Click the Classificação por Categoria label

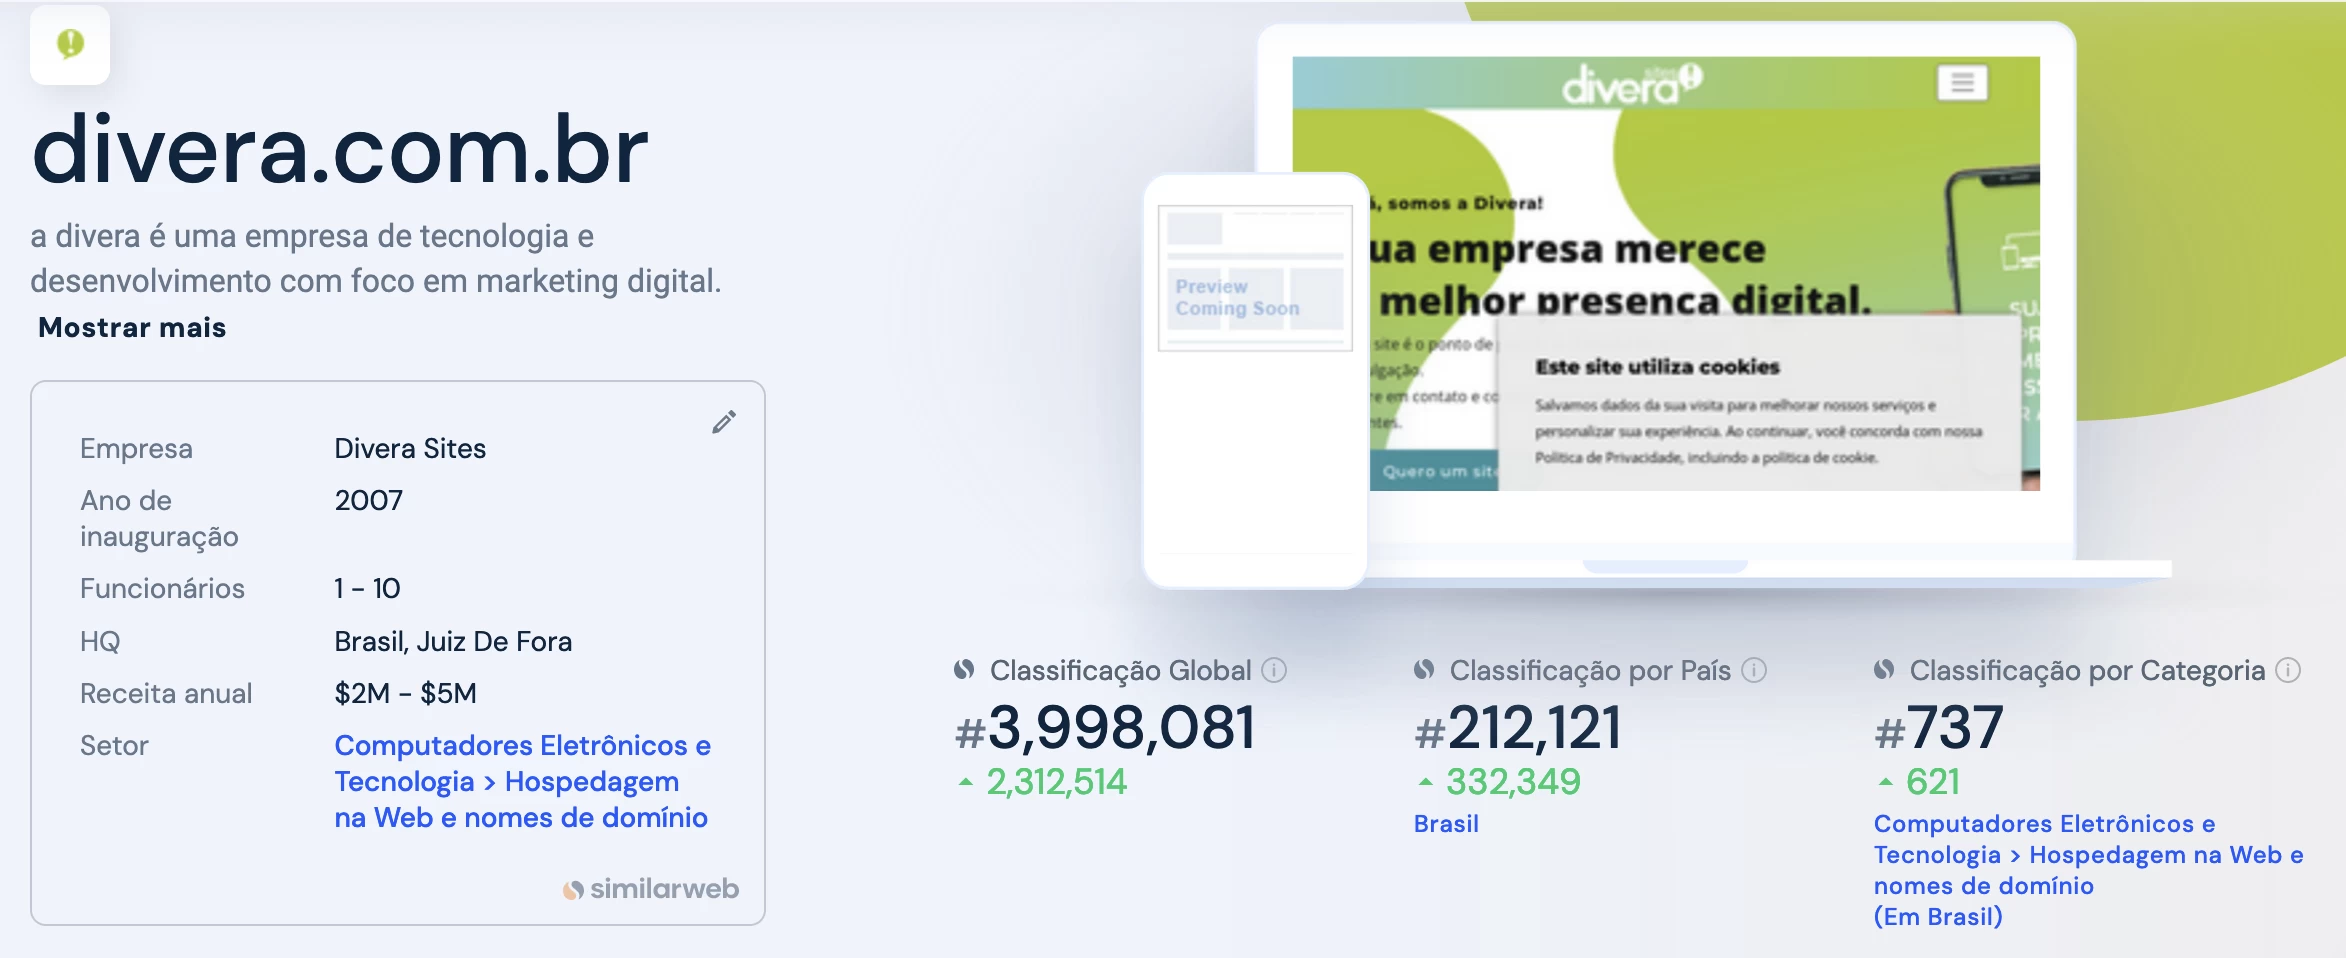(2087, 670)
